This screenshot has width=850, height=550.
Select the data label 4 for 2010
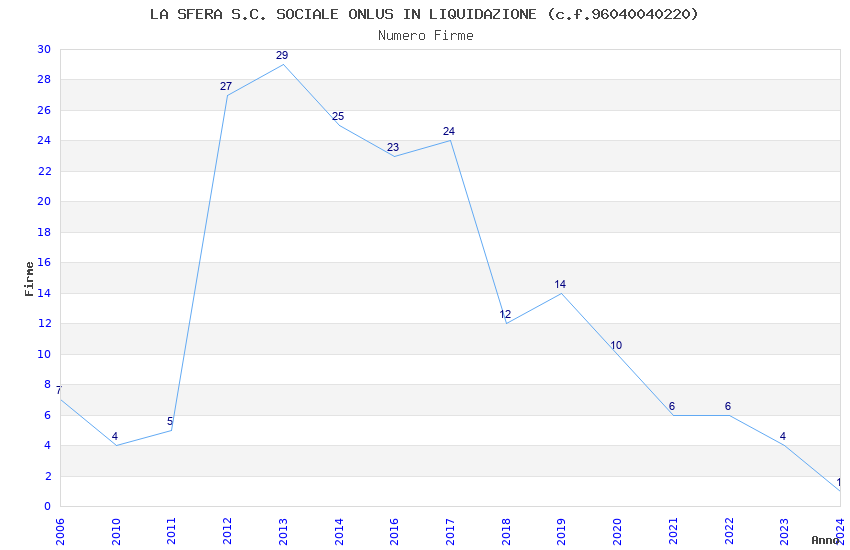(114, 437)
